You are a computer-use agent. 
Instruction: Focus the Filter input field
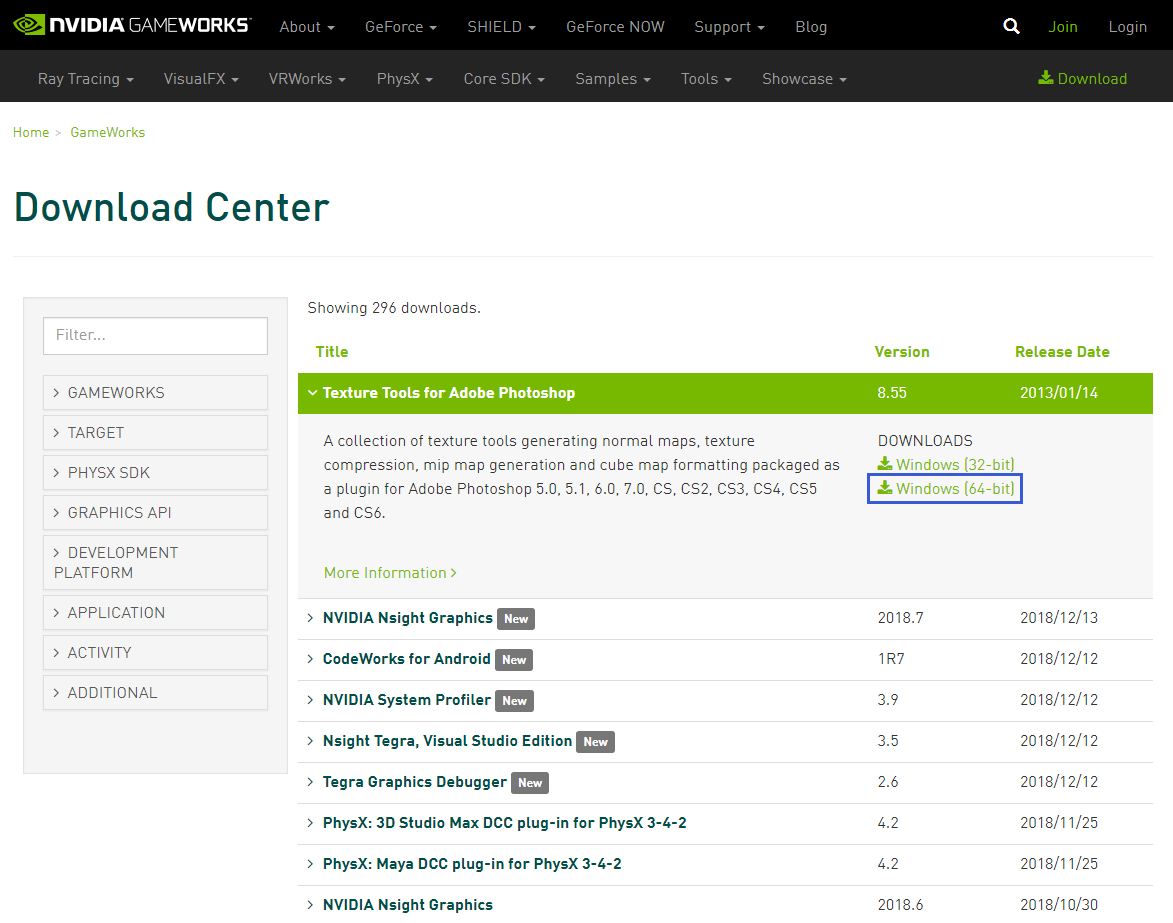coord(156,336)
